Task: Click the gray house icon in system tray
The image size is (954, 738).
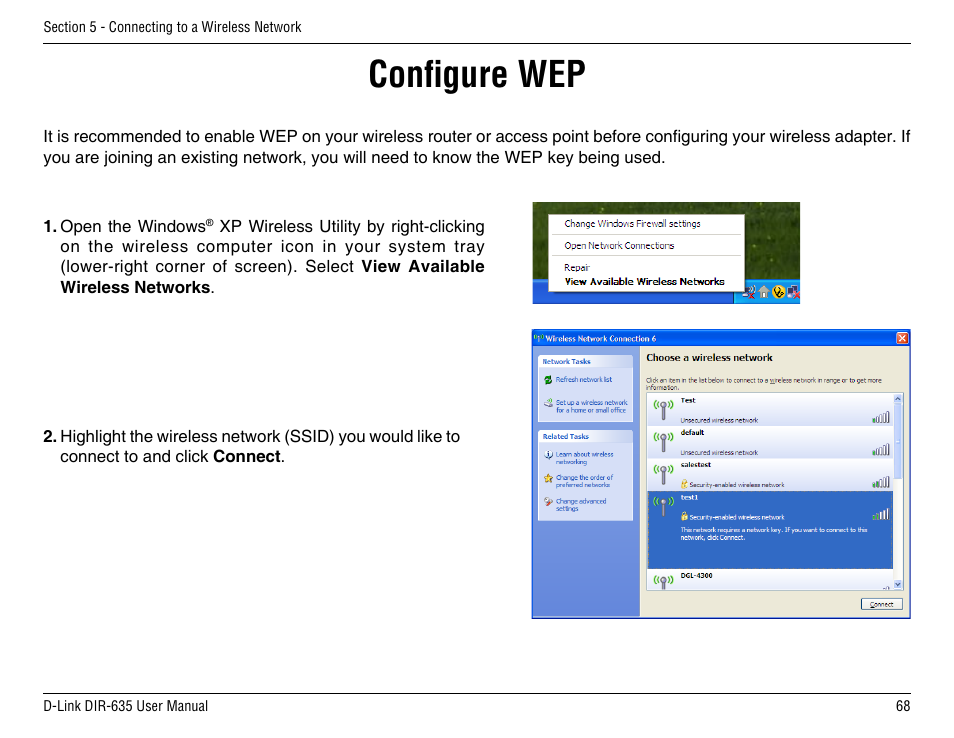Action: (x=764, y=293)
